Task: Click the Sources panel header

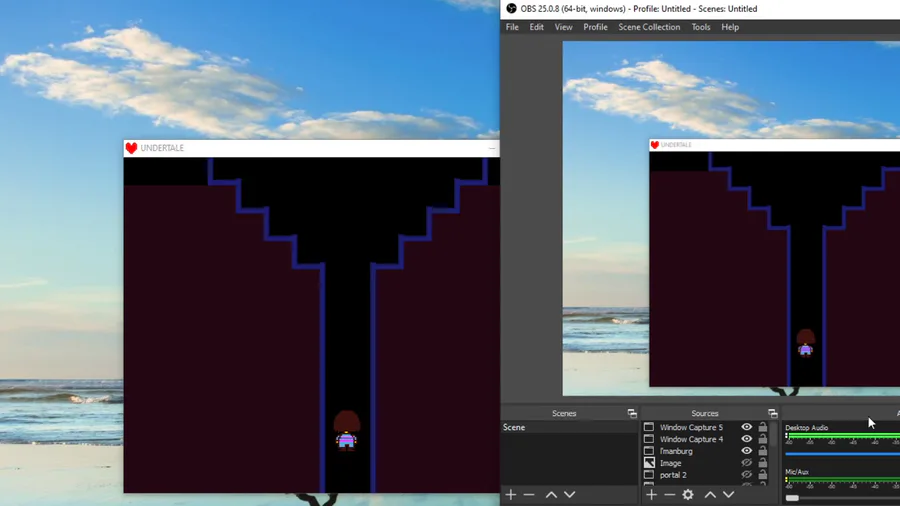Action: pos(710,413)
